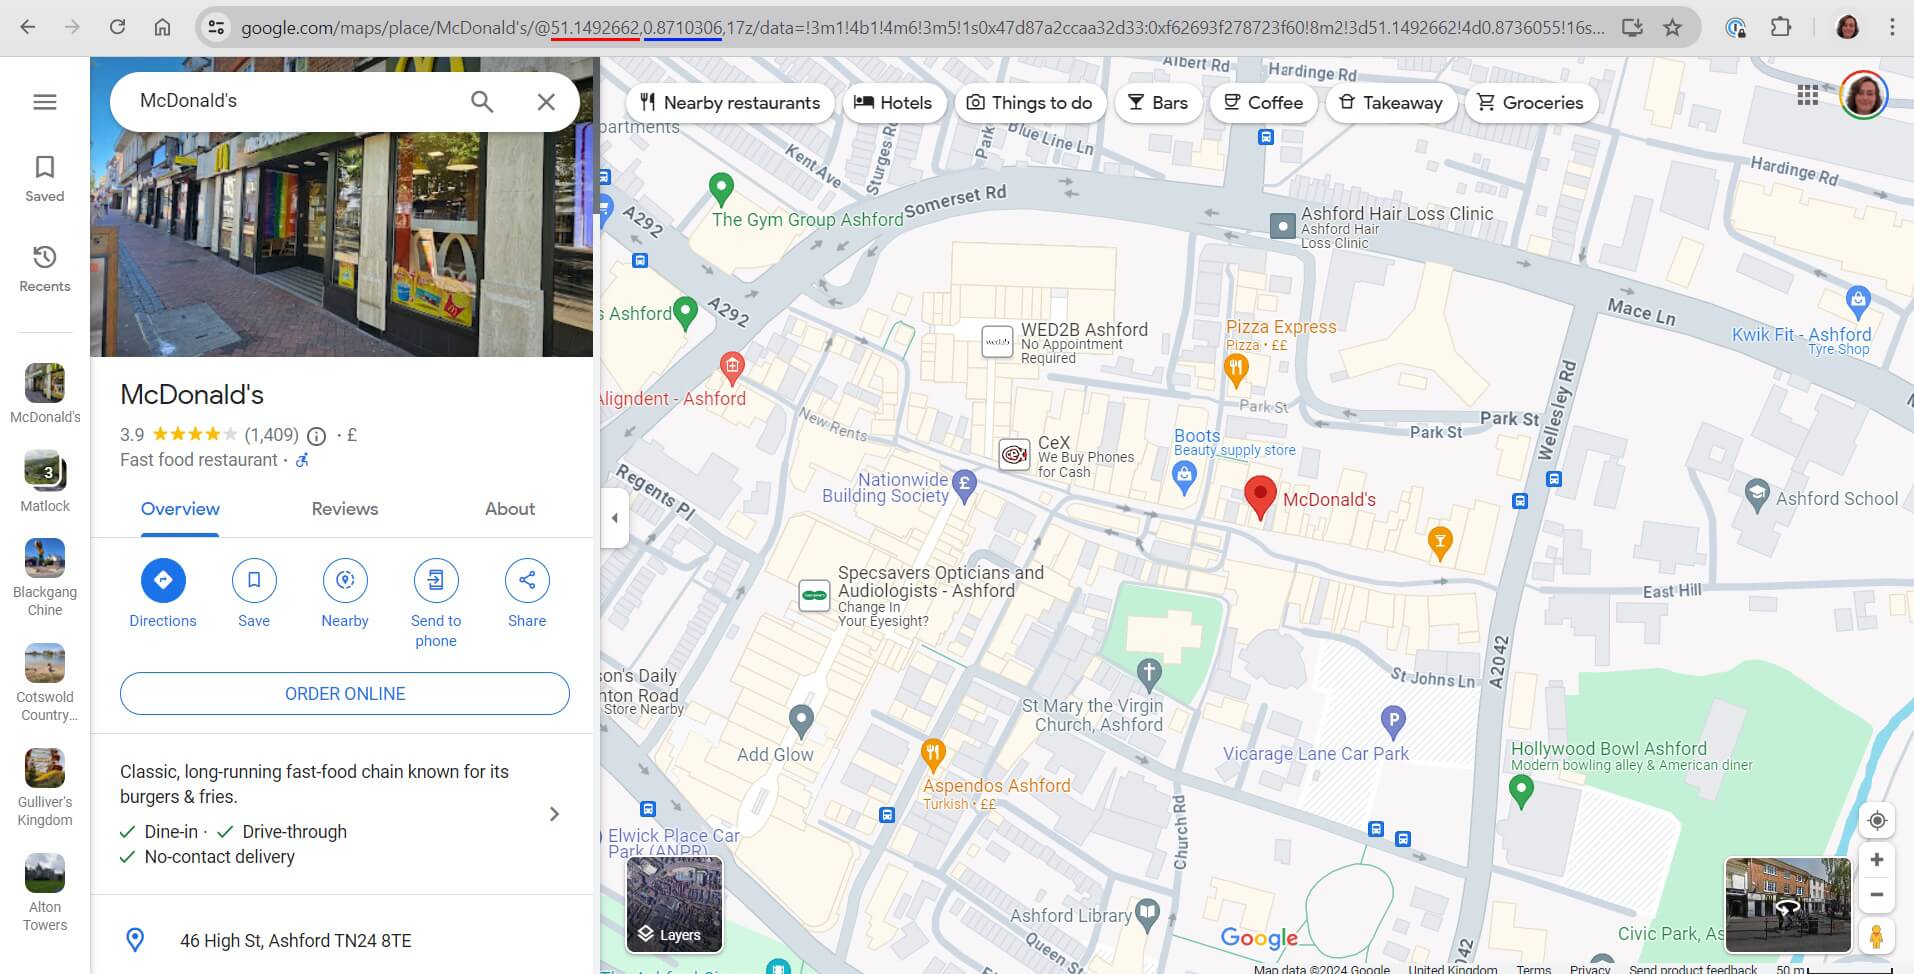1914x974 pixels.
Task: Toggle the Takeaway places filter
Action: (1391, 102)
